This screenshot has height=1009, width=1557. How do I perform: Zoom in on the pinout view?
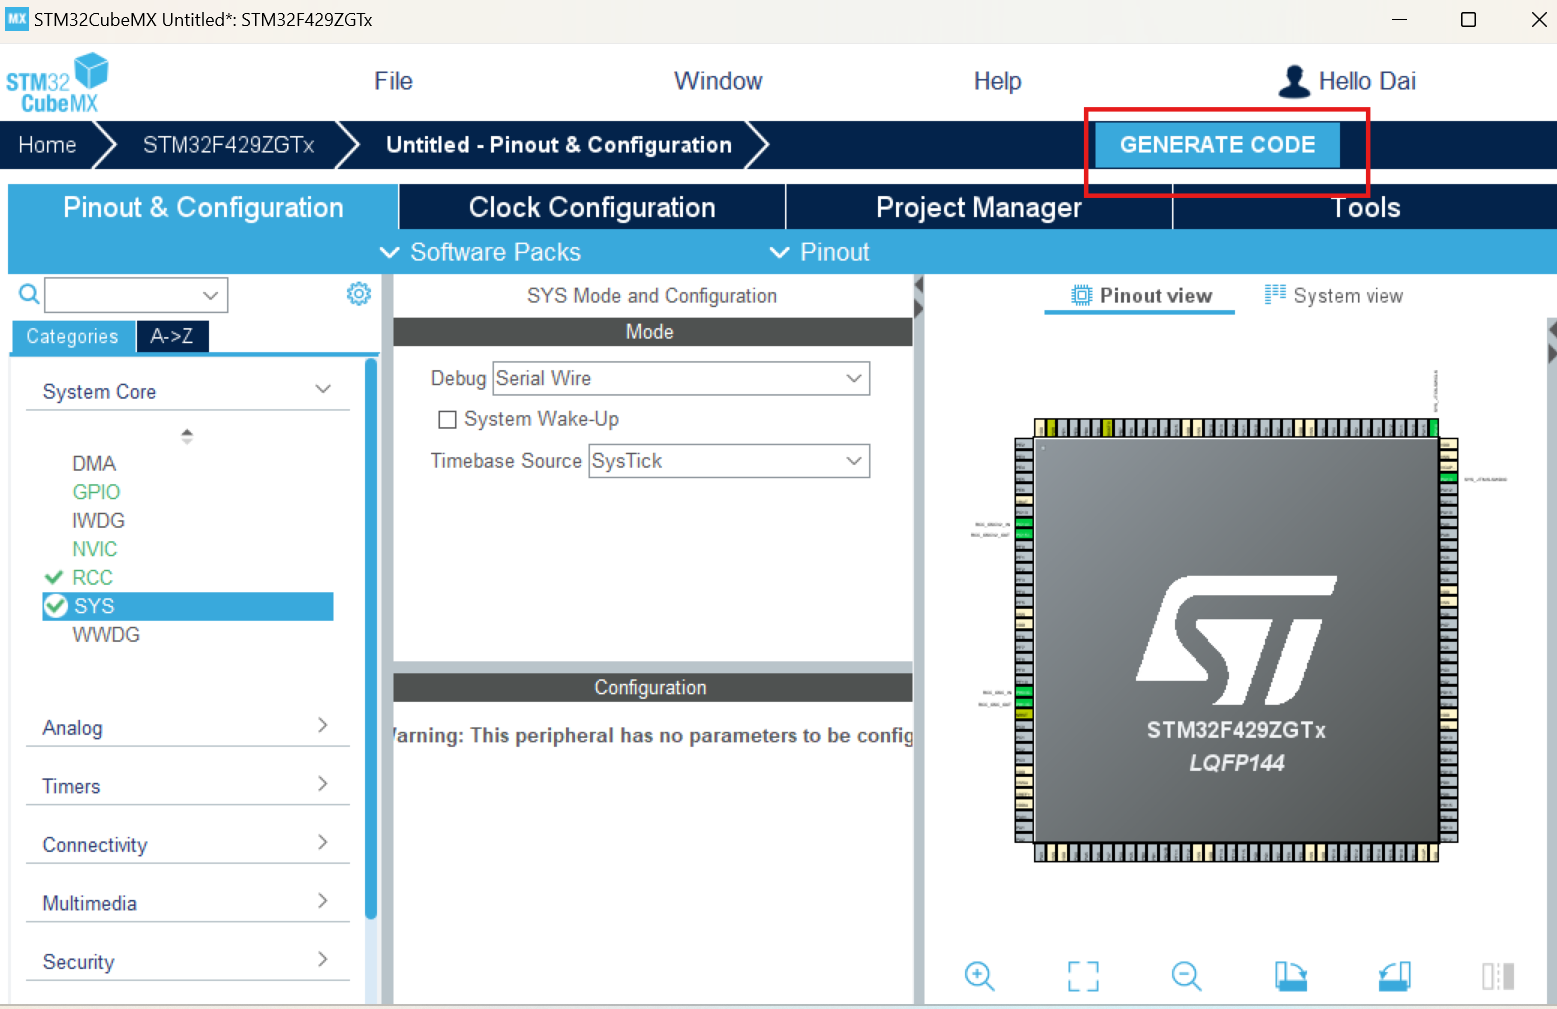979,976
